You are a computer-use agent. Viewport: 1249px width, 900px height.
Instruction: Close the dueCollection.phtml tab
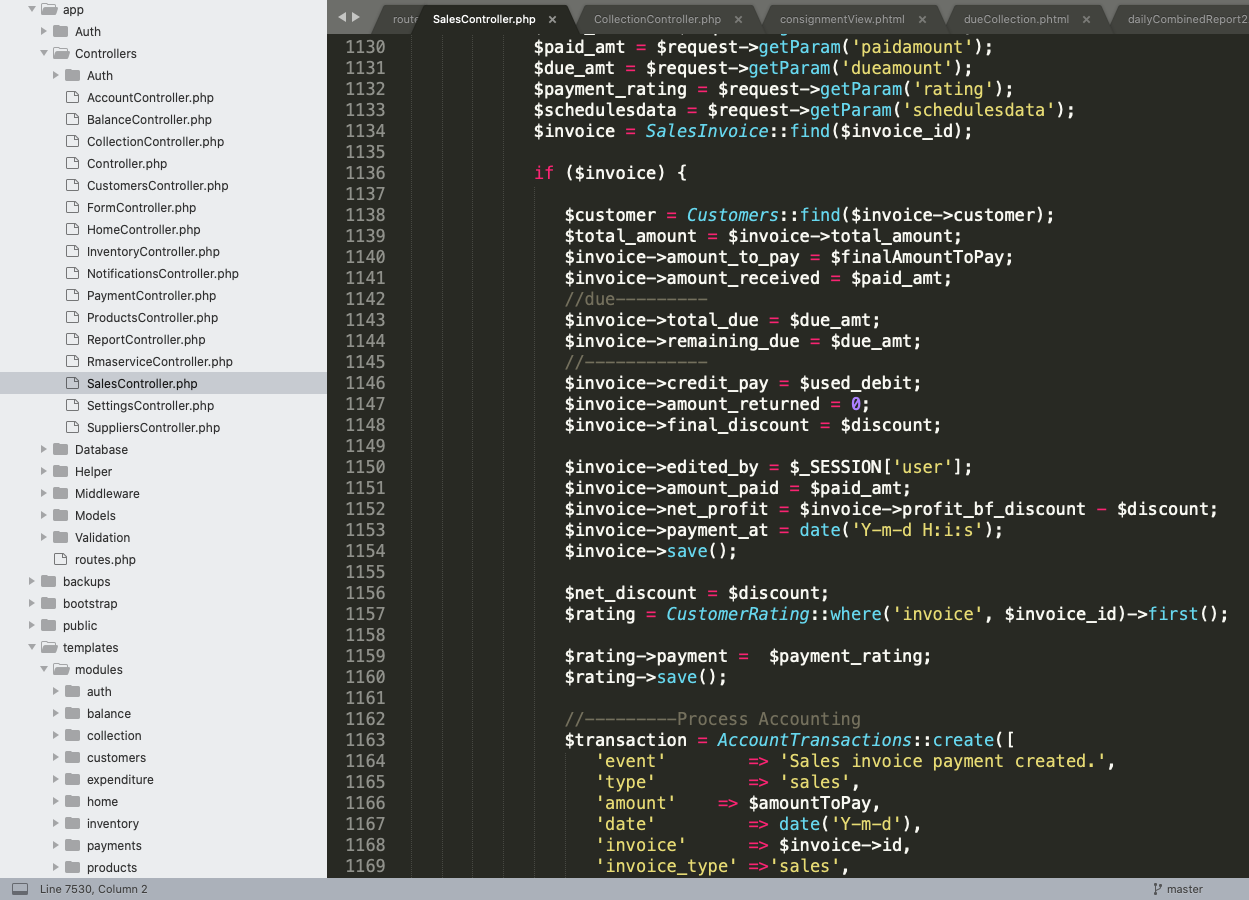(1086, 19)
